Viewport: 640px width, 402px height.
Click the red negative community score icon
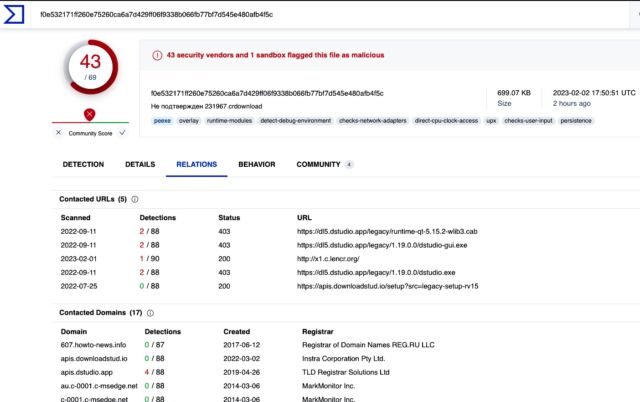(90, 114)
